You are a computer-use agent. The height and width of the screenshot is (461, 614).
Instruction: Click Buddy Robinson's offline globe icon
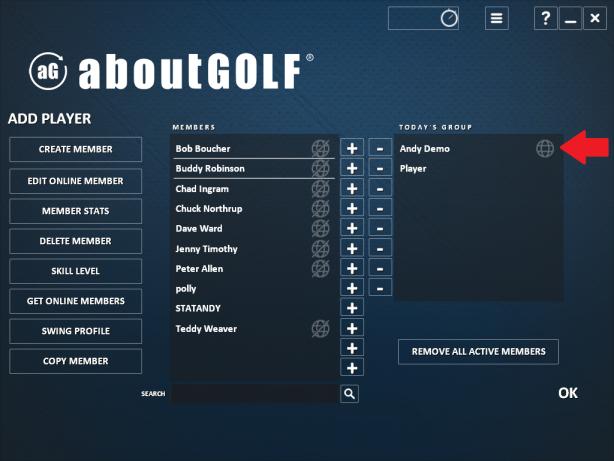pyautogui.click(x=320, y=168)
